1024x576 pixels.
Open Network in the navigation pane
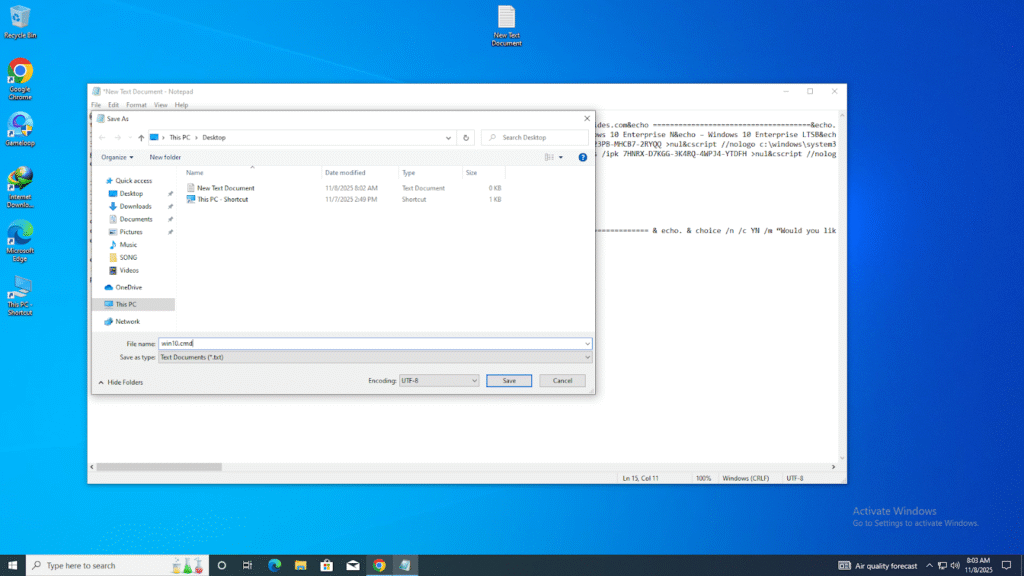click(127, 321)
